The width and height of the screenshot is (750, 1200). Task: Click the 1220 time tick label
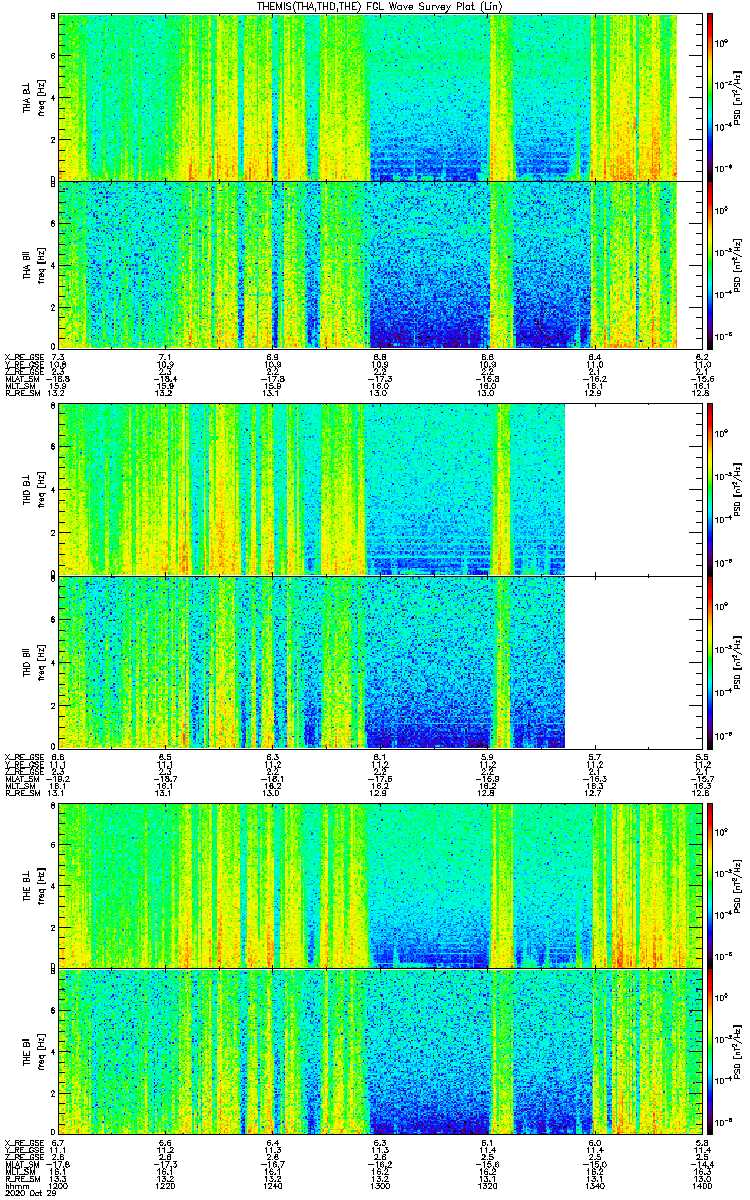click(x=166, y=1188)
